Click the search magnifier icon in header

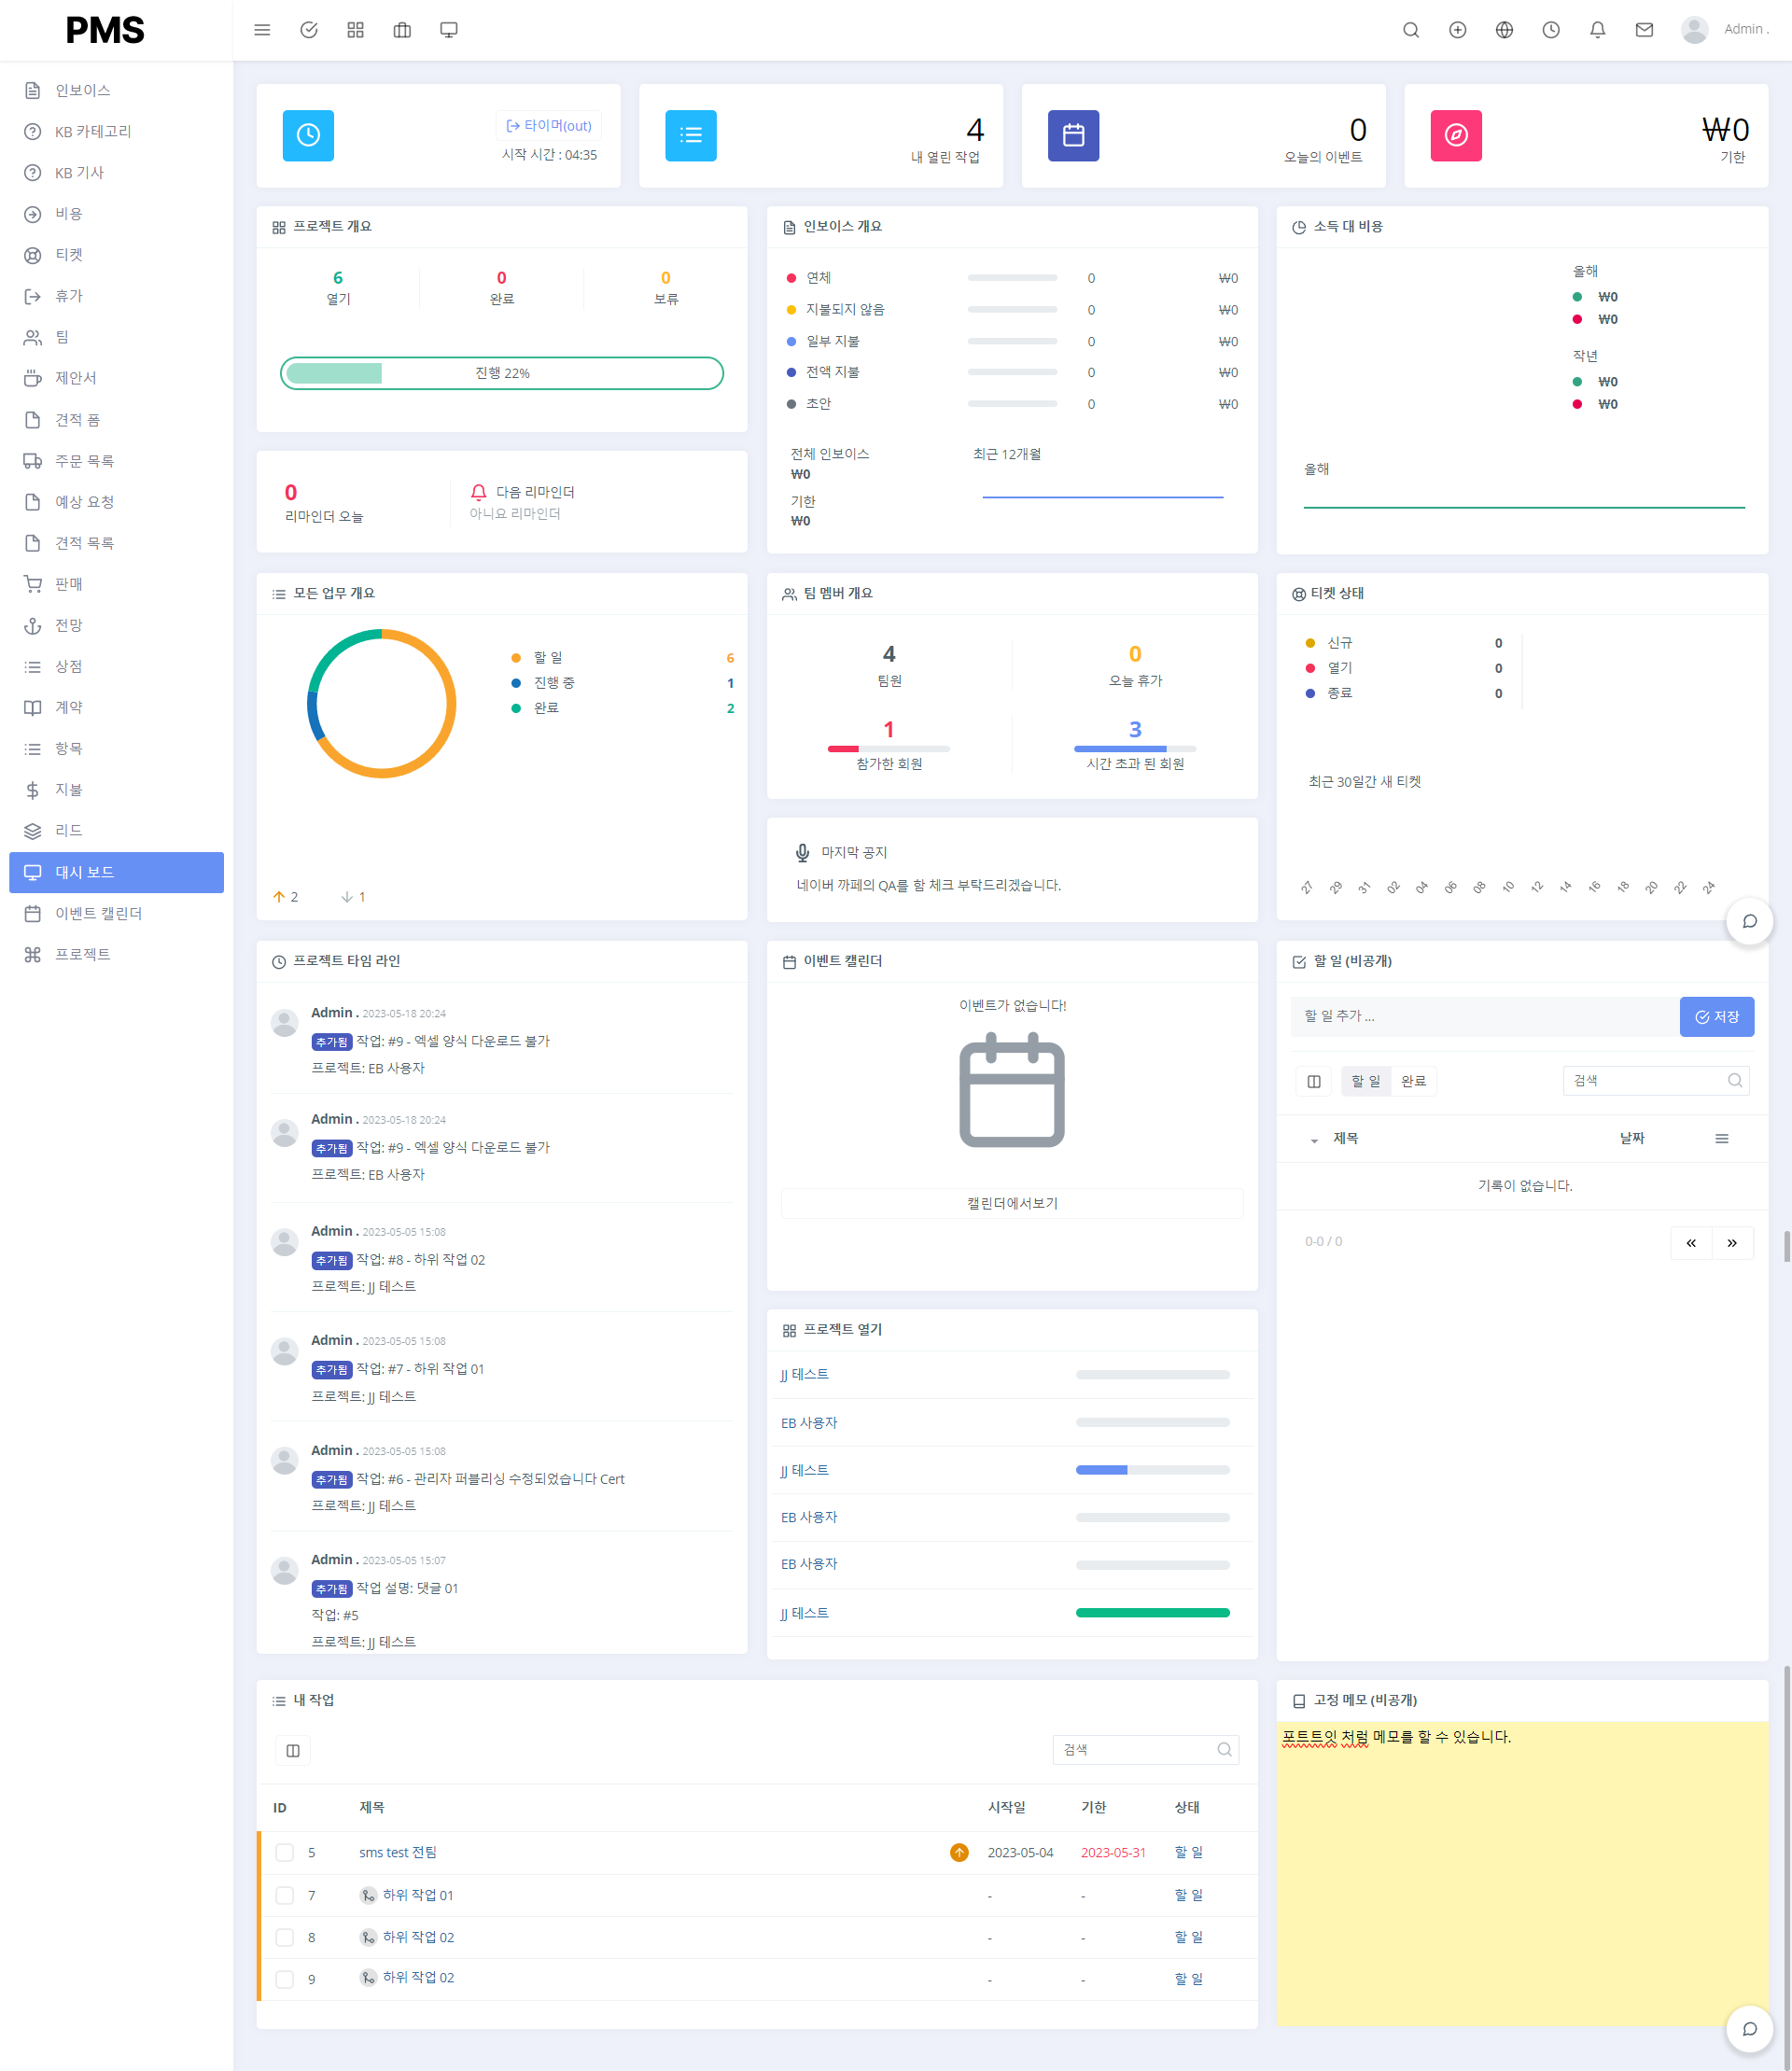[1410, 30]
